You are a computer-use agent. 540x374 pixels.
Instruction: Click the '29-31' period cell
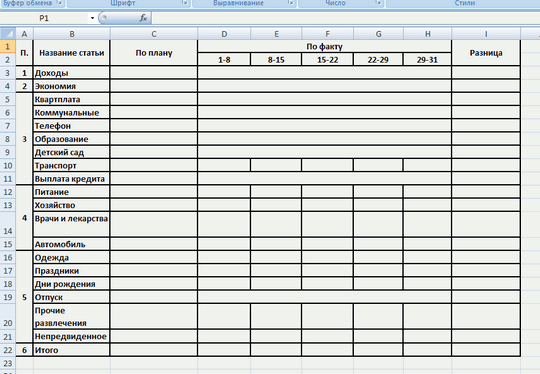pyautogui.click(x=427, y=60)
